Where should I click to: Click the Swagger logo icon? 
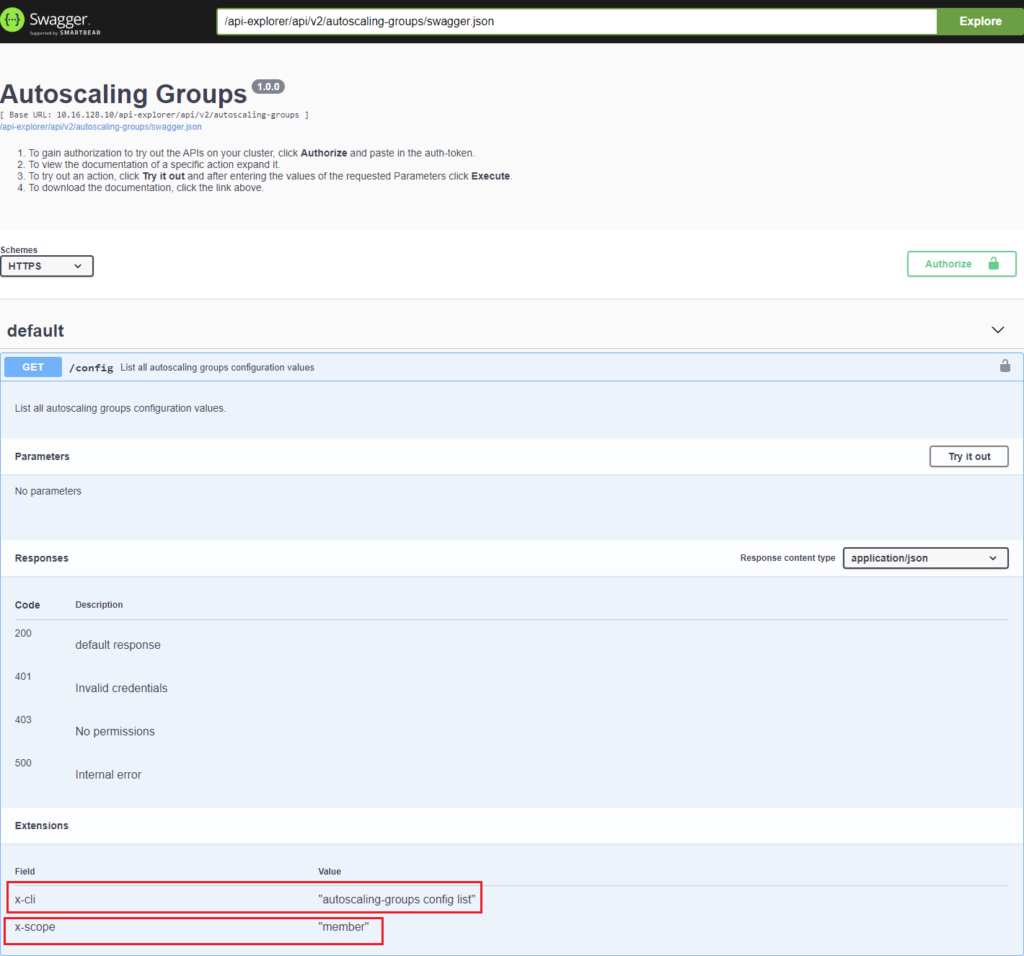coord(12,20)
